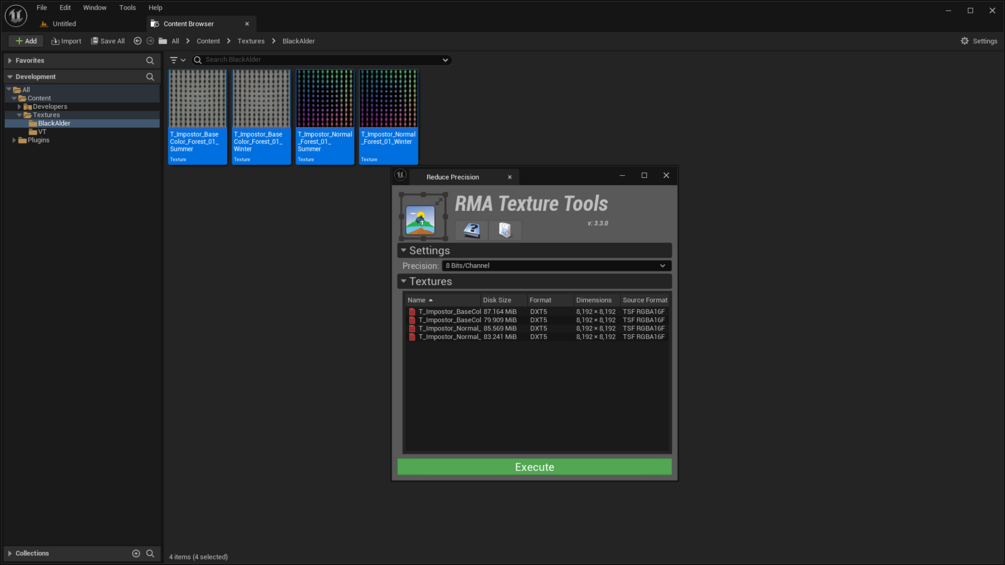Open the Window menu
1005x565 pixels.
(95, 8)
